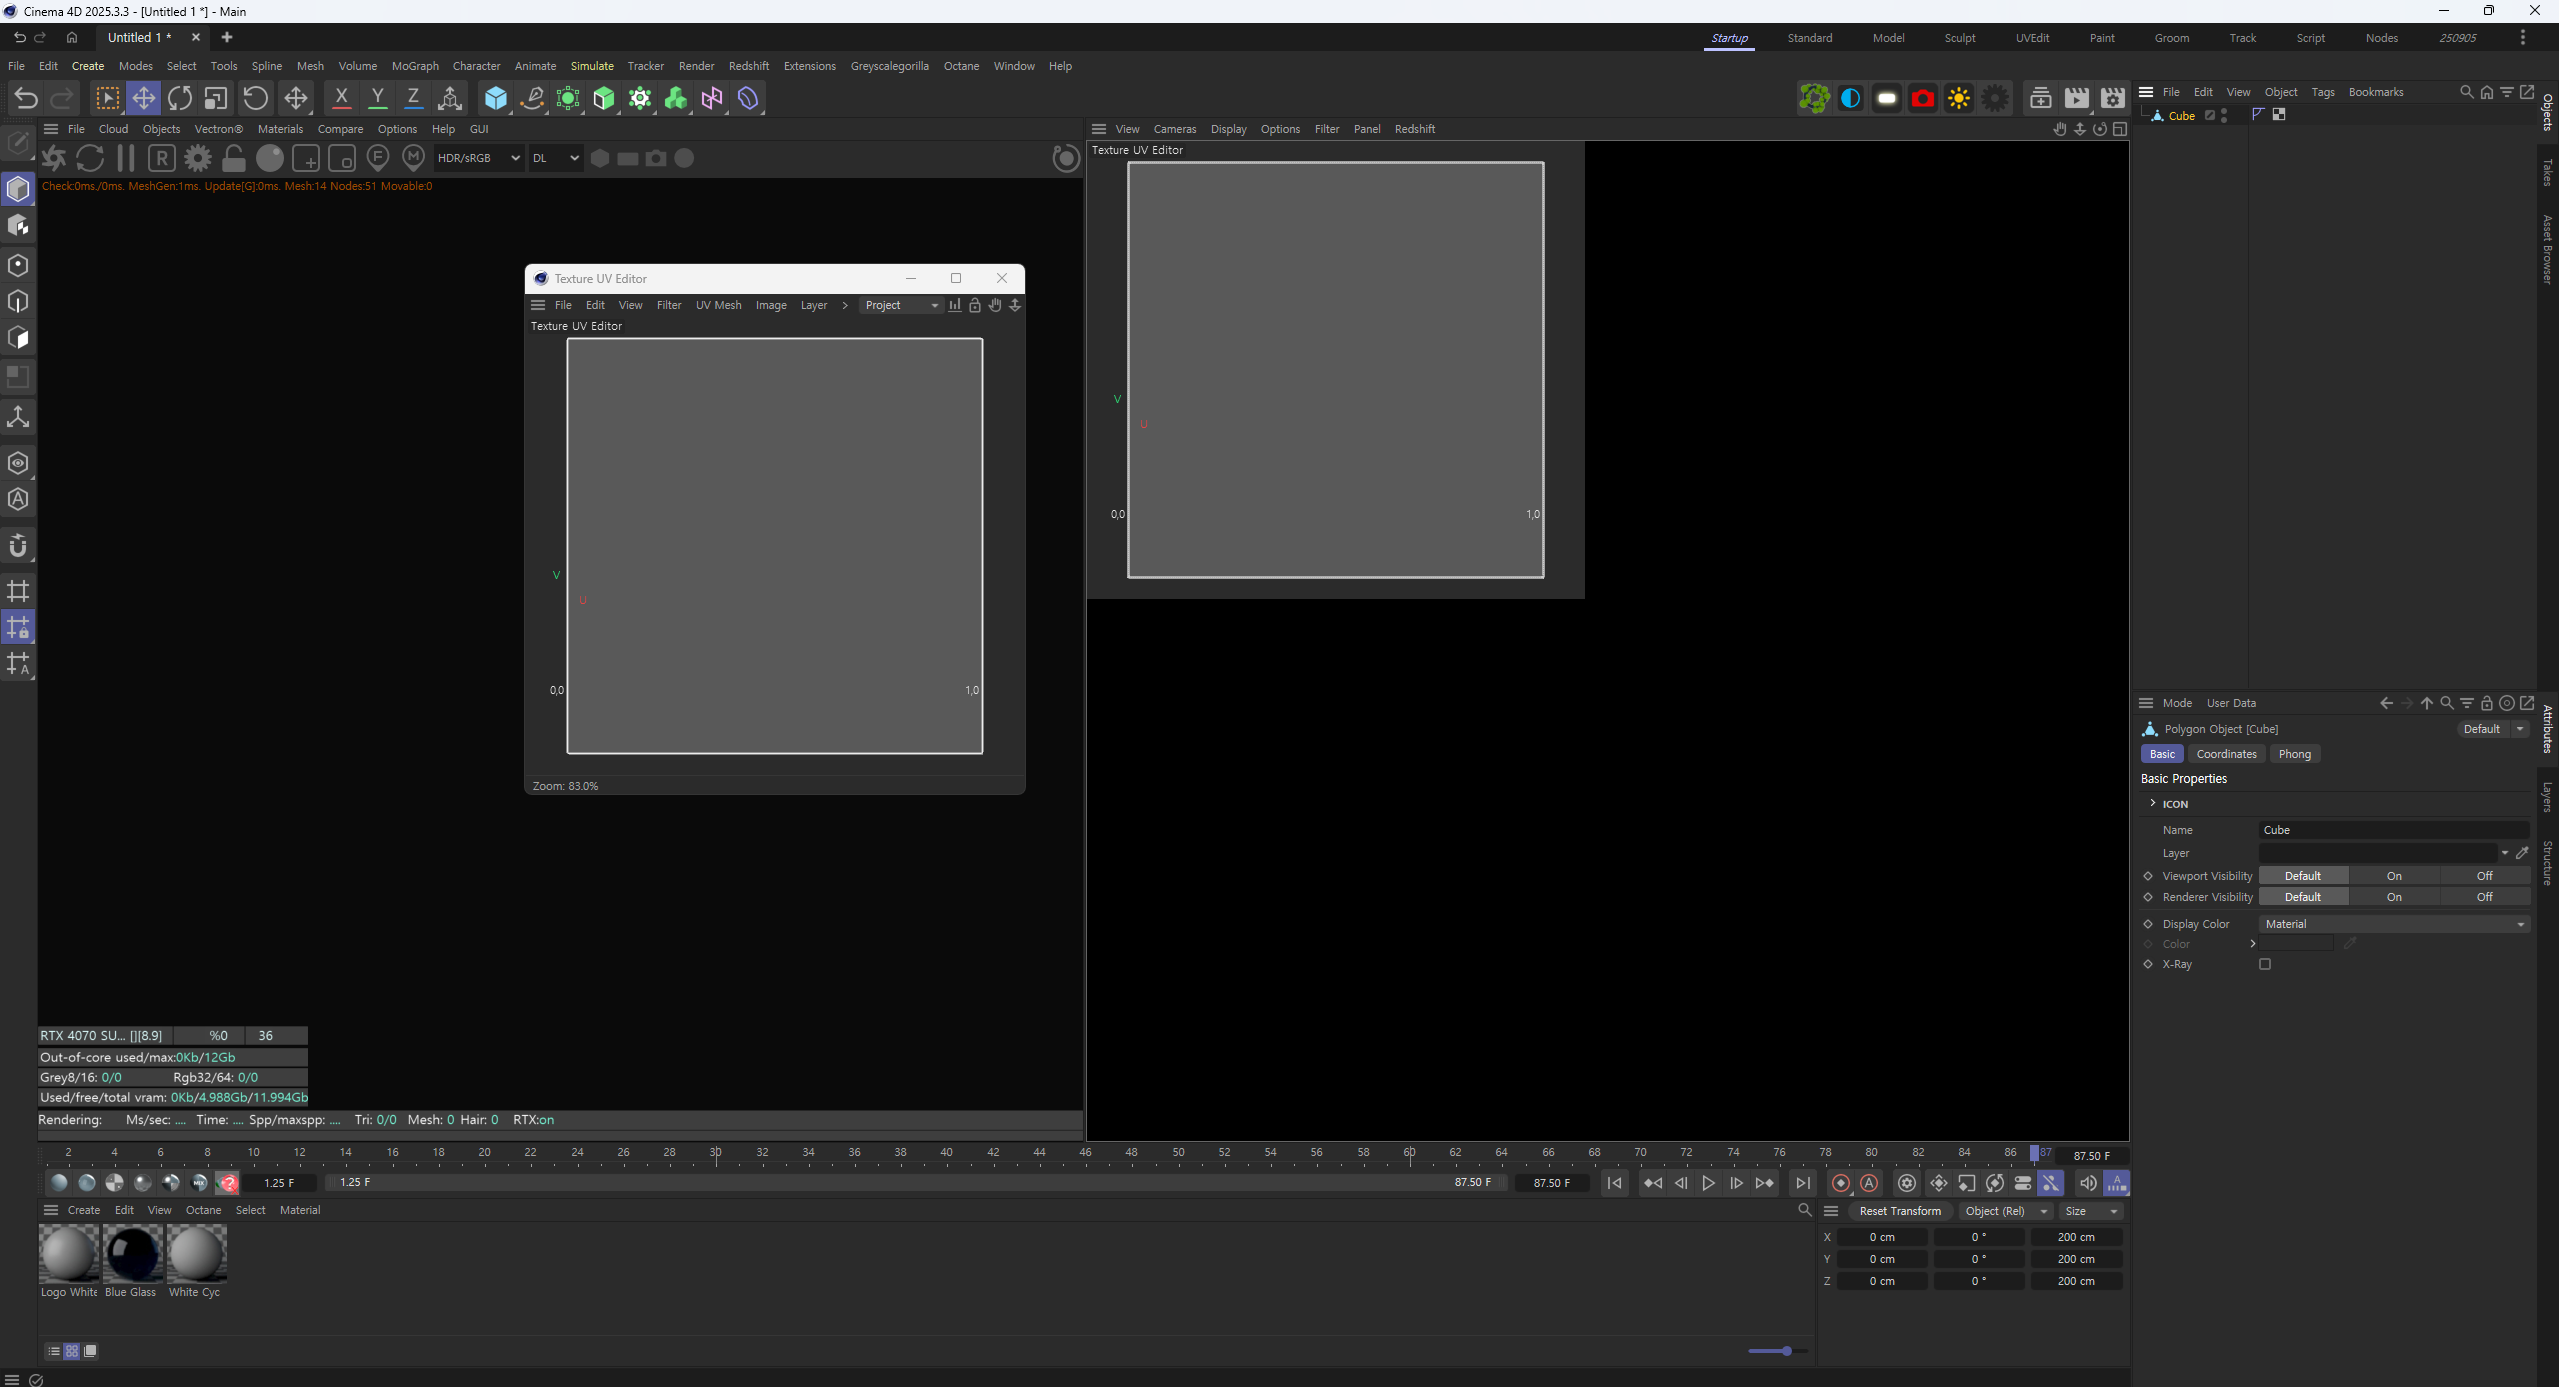Open Octane render settings gear

coord(198,158)
